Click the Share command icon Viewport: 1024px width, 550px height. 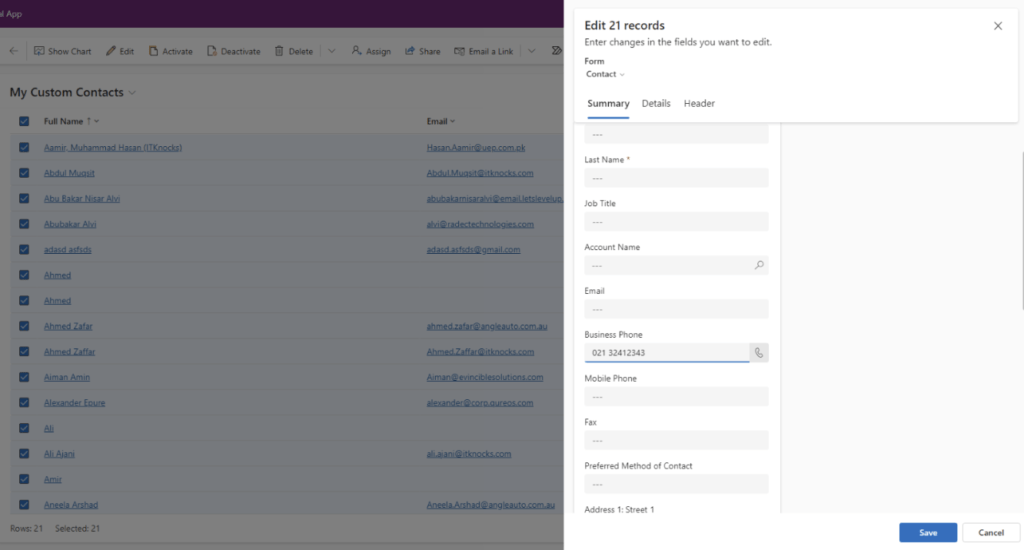tap(410, 51)
